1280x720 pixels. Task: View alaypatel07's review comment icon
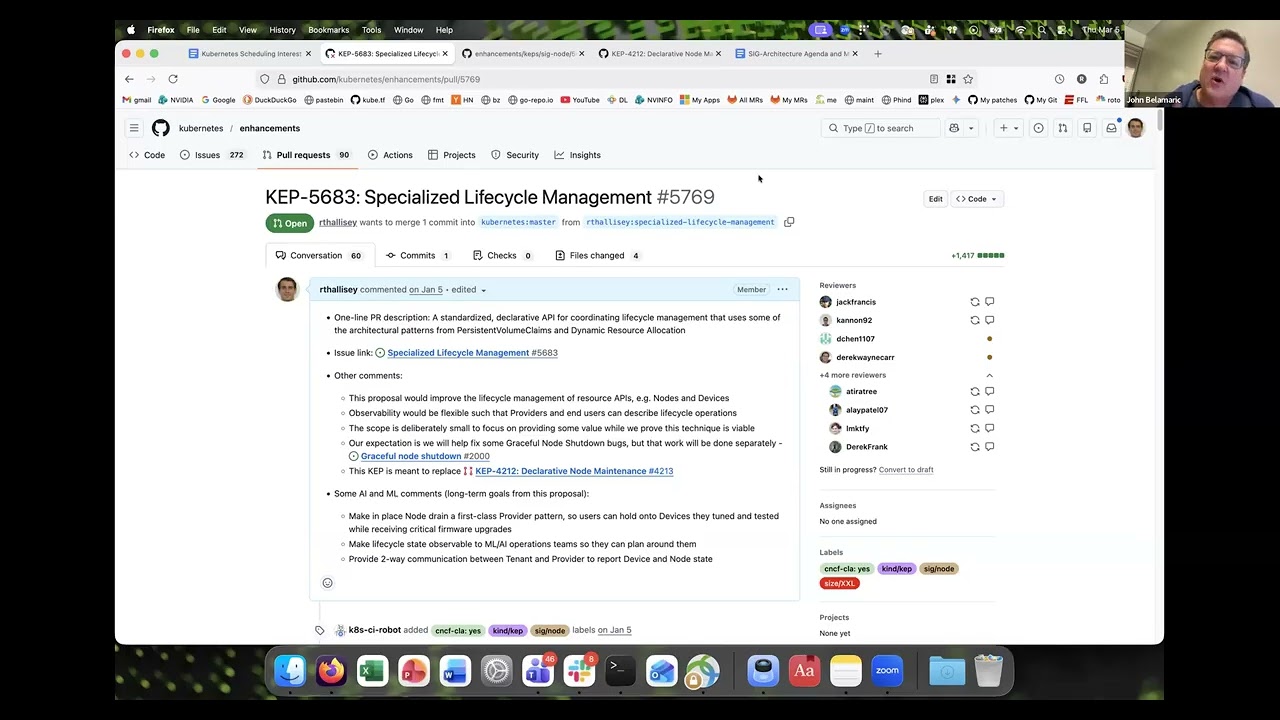pyautogui.click(x=990, y=410)
